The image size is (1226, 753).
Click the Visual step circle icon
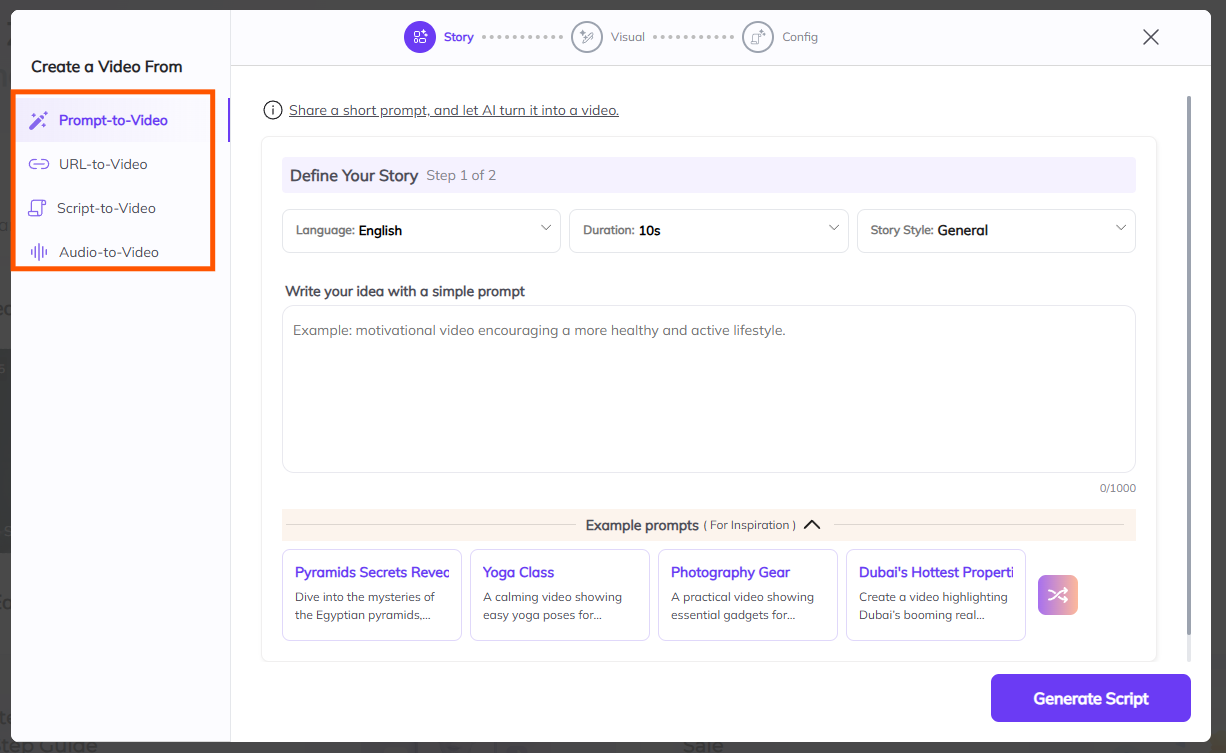pyautogui.click(x=587, y=37)
